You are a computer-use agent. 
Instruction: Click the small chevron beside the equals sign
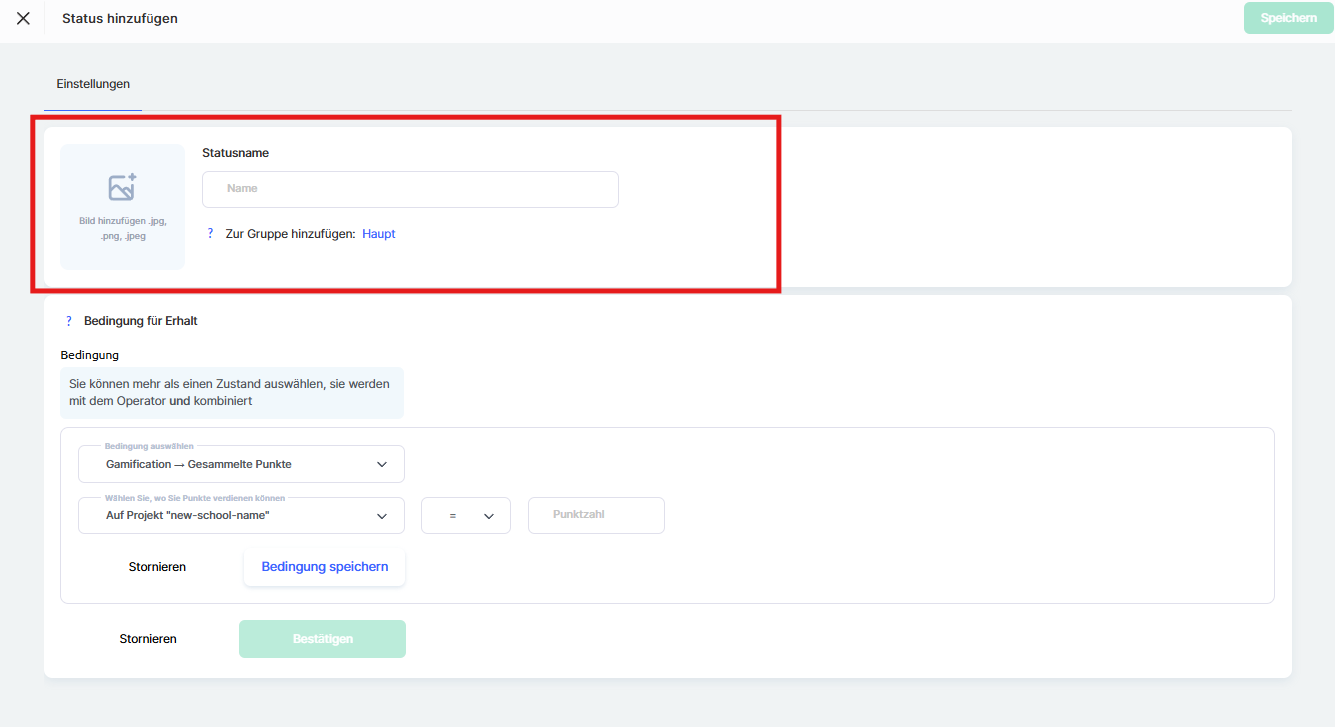point(489,516)
